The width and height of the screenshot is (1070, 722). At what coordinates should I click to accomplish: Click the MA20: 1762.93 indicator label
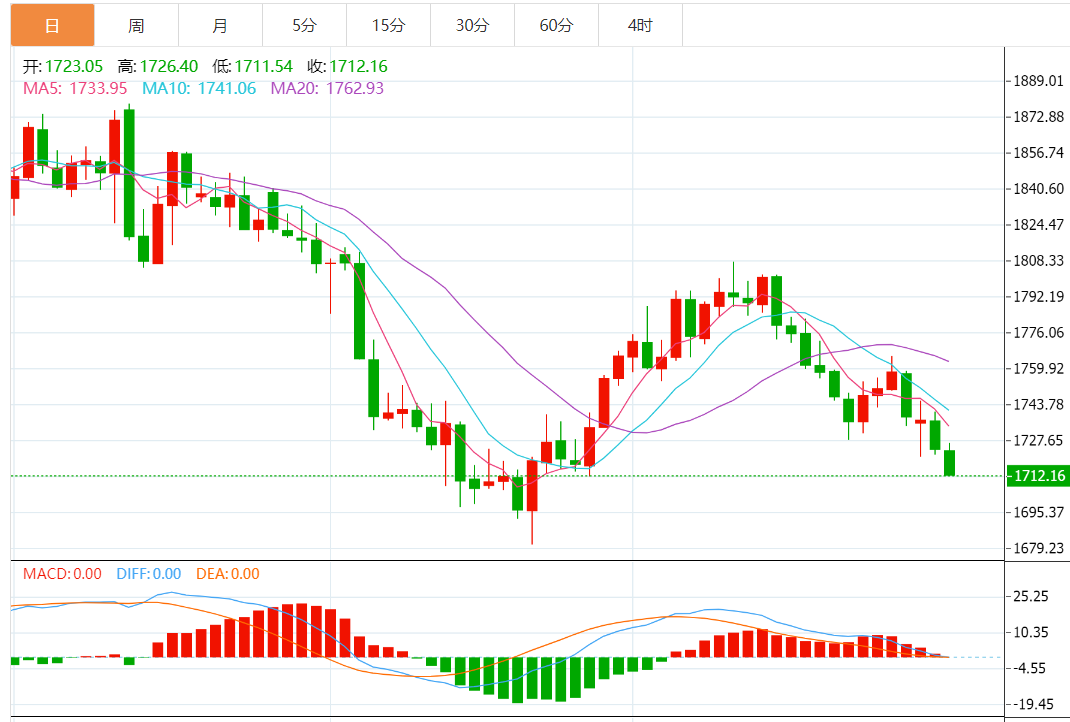(328, 88)
